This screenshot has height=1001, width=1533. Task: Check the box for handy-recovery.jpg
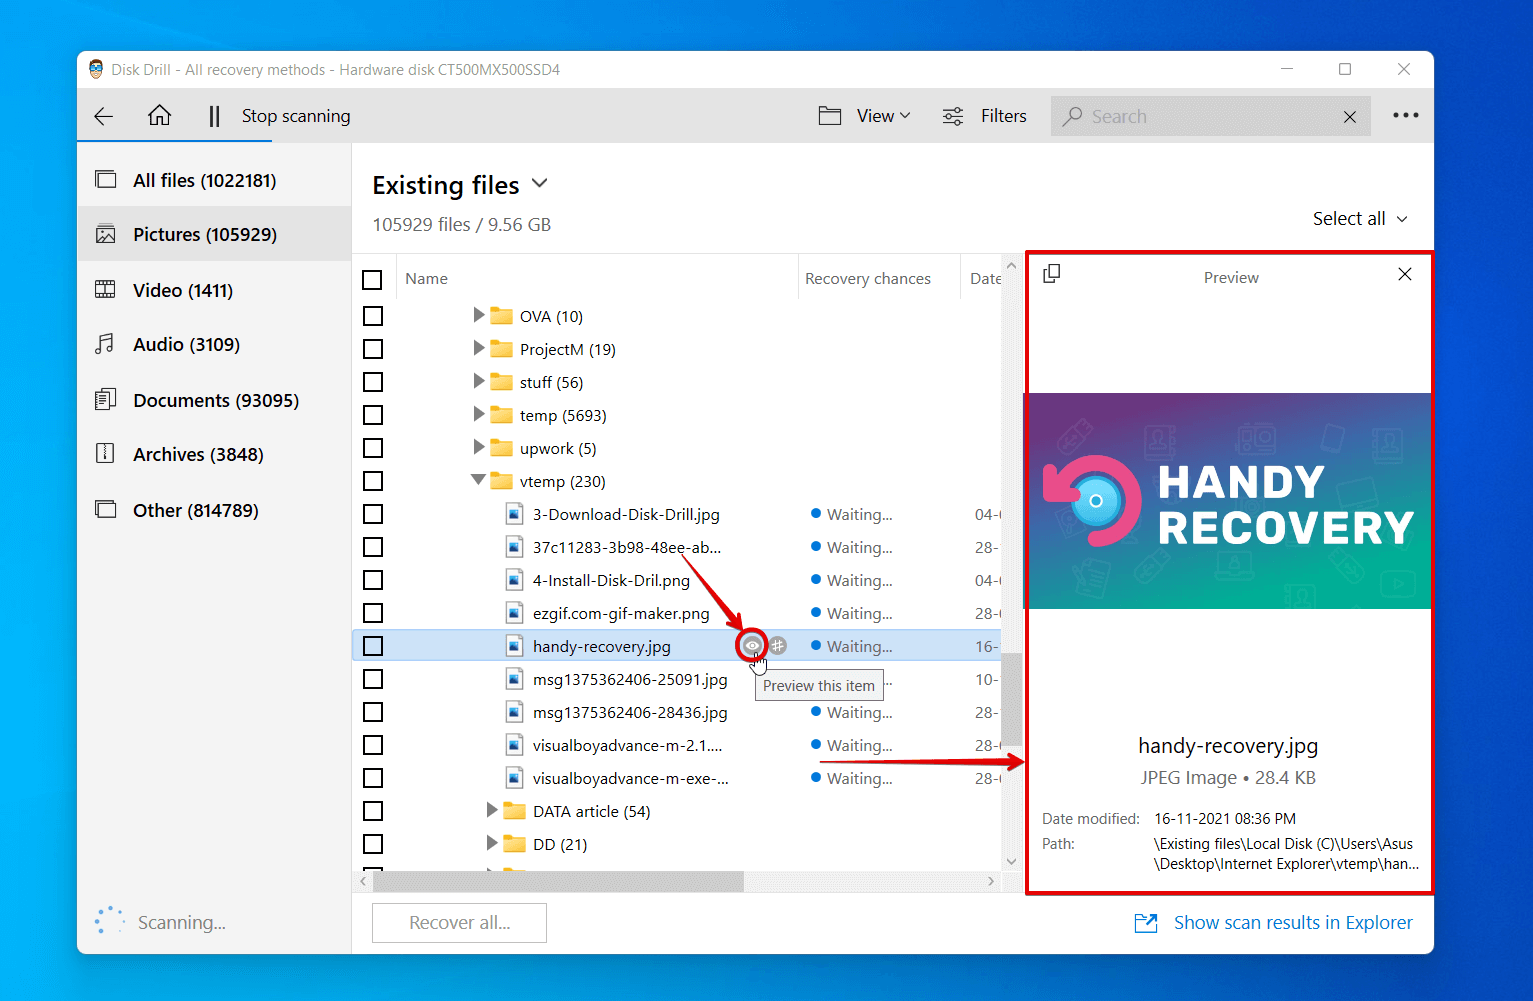click(373, 646)
